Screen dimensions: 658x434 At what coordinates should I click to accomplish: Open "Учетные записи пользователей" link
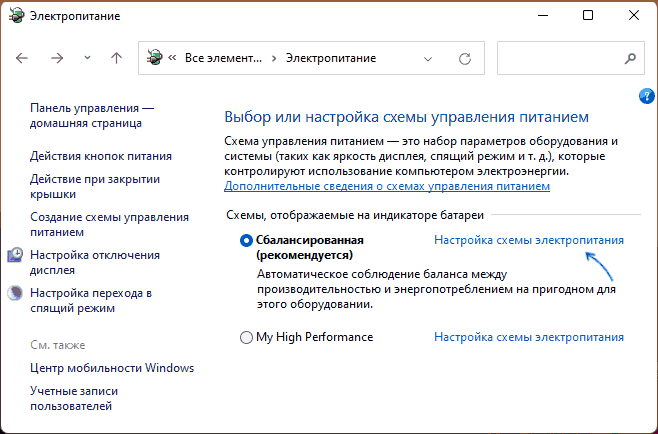74,398
